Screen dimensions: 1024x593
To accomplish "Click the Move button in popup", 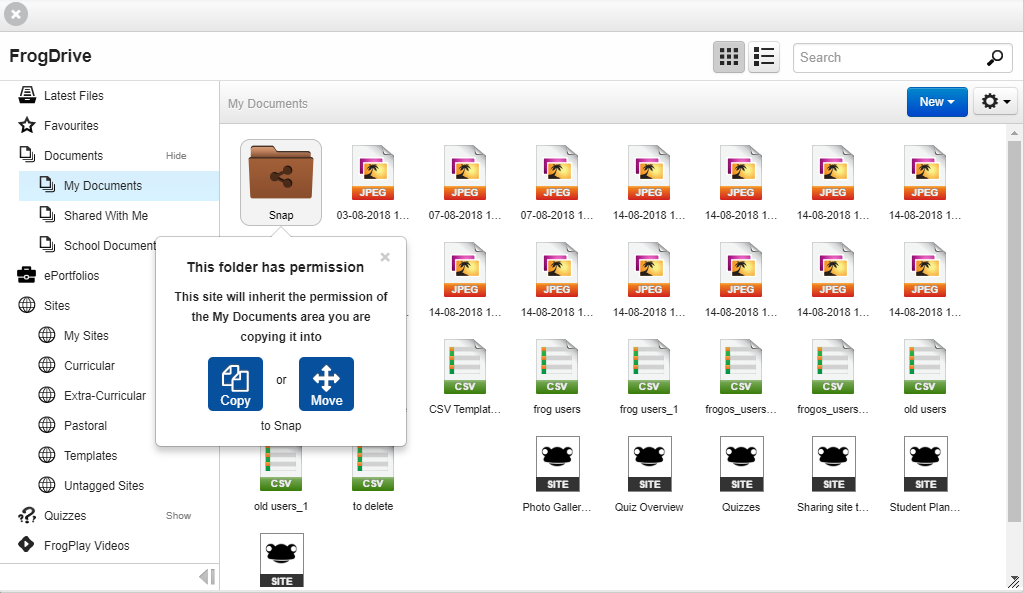I will [327, 384].
